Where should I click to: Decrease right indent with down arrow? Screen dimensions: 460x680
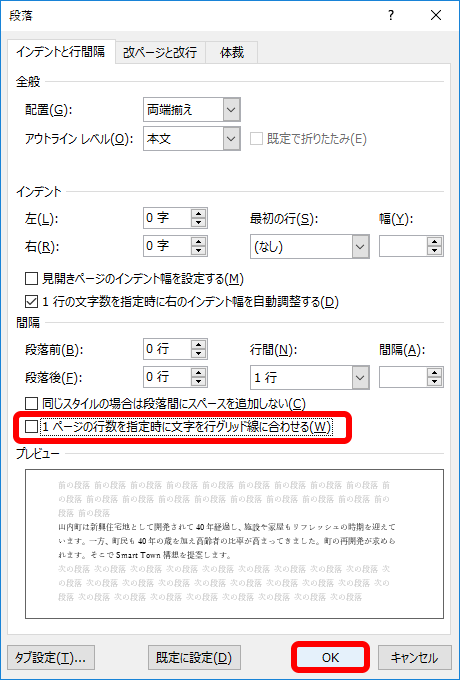pyautogui.click(x=199, y=252)
